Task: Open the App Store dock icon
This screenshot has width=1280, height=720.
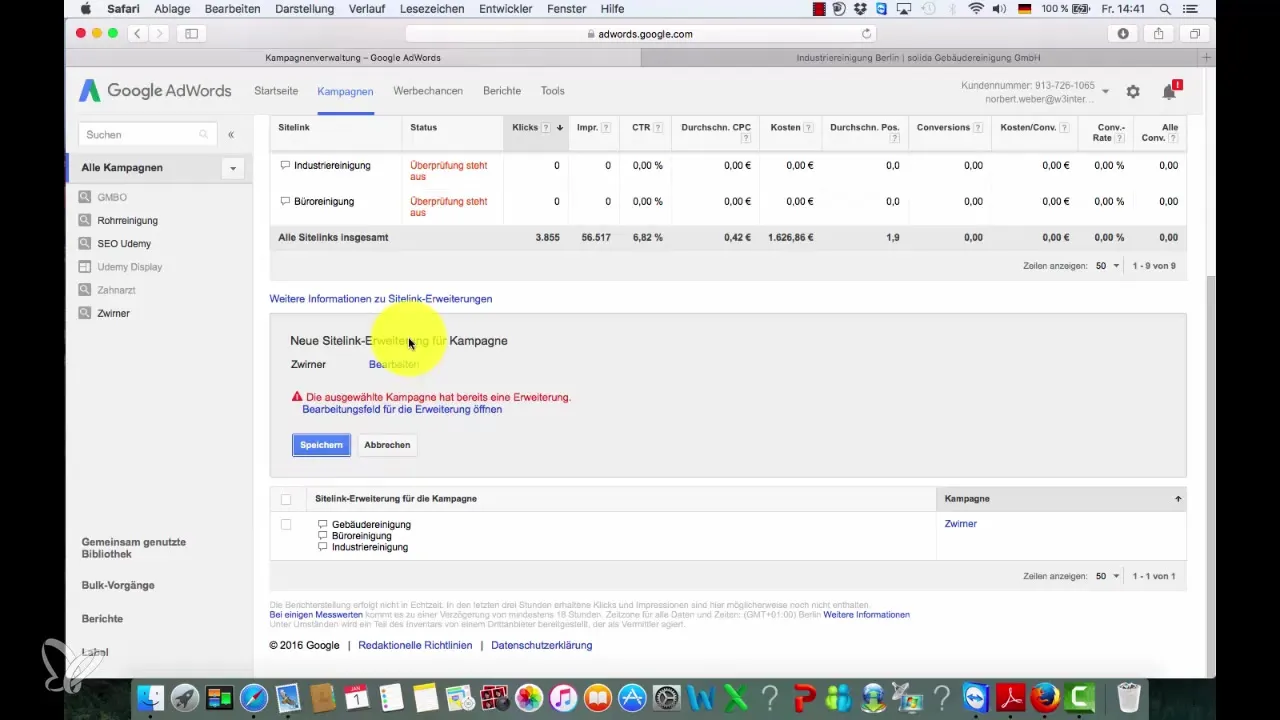Action: (x=632, y=696)
